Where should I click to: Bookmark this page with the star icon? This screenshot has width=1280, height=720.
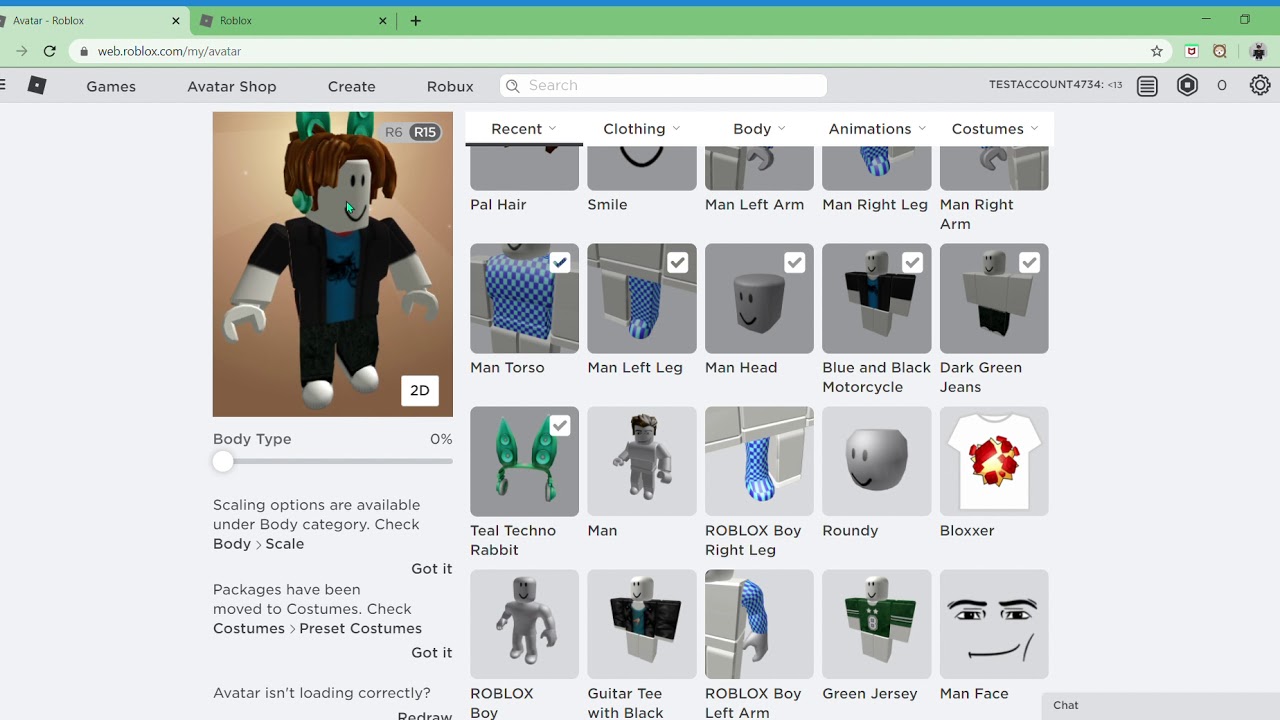(1157, 51)
